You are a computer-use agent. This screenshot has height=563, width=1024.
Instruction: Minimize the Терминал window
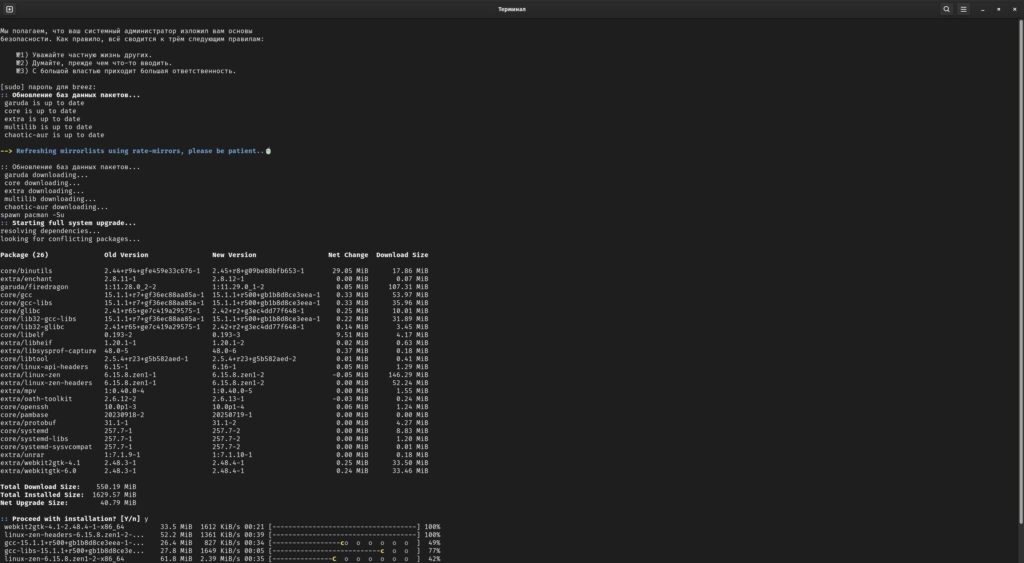tap(983, 9)
